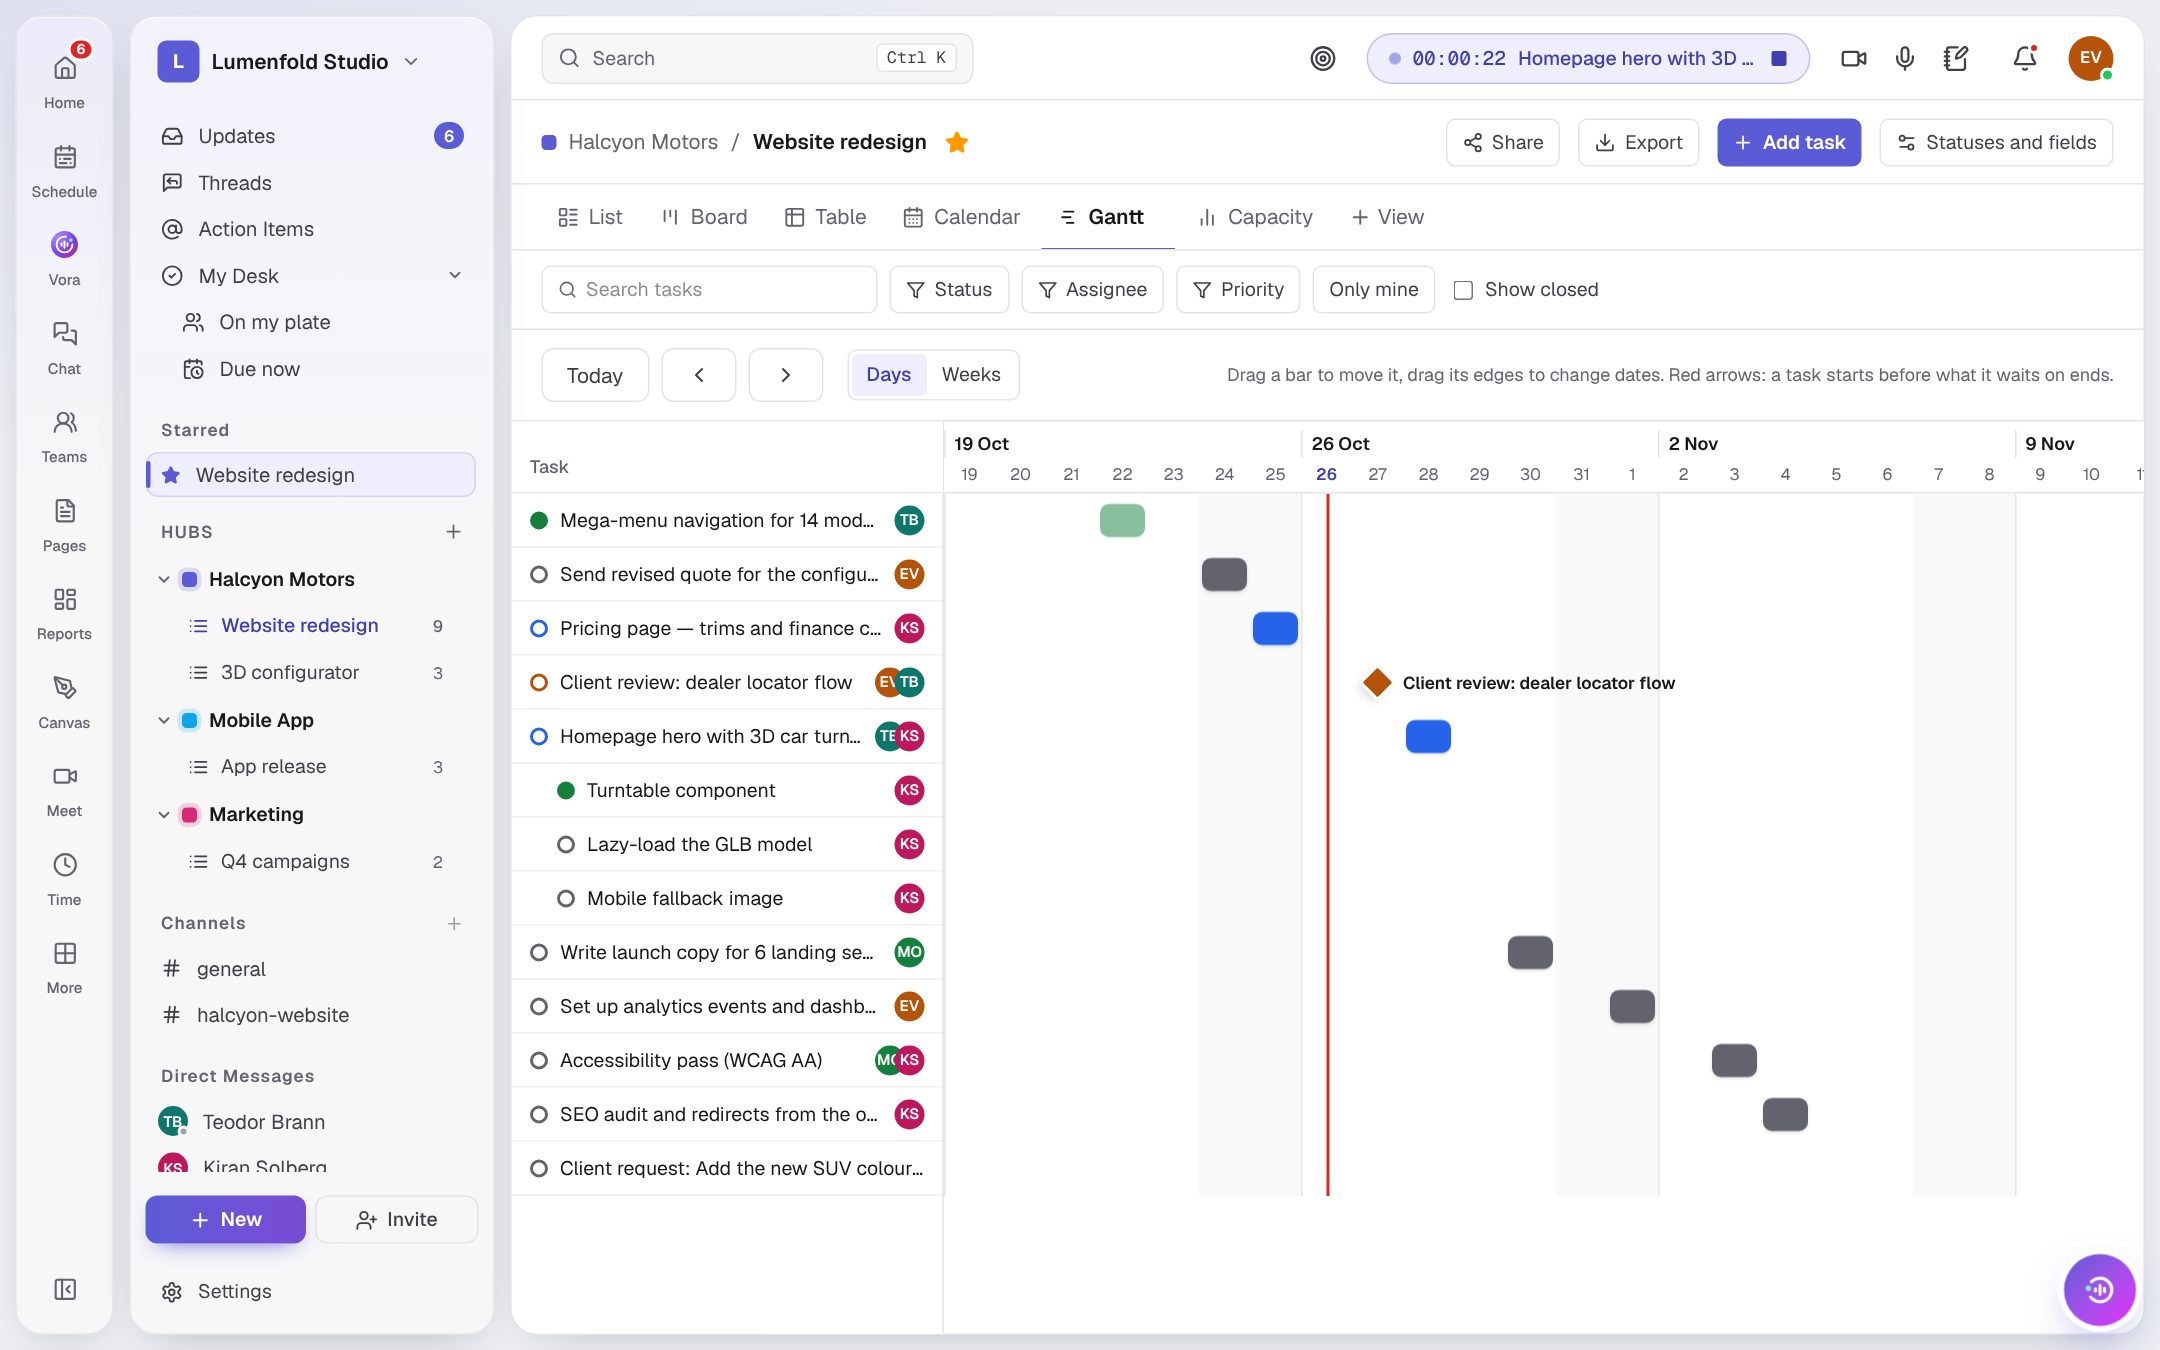The image size is (2160, 1350).
Task: Toggle the Only mine filter
Action: click(1373, 289)
